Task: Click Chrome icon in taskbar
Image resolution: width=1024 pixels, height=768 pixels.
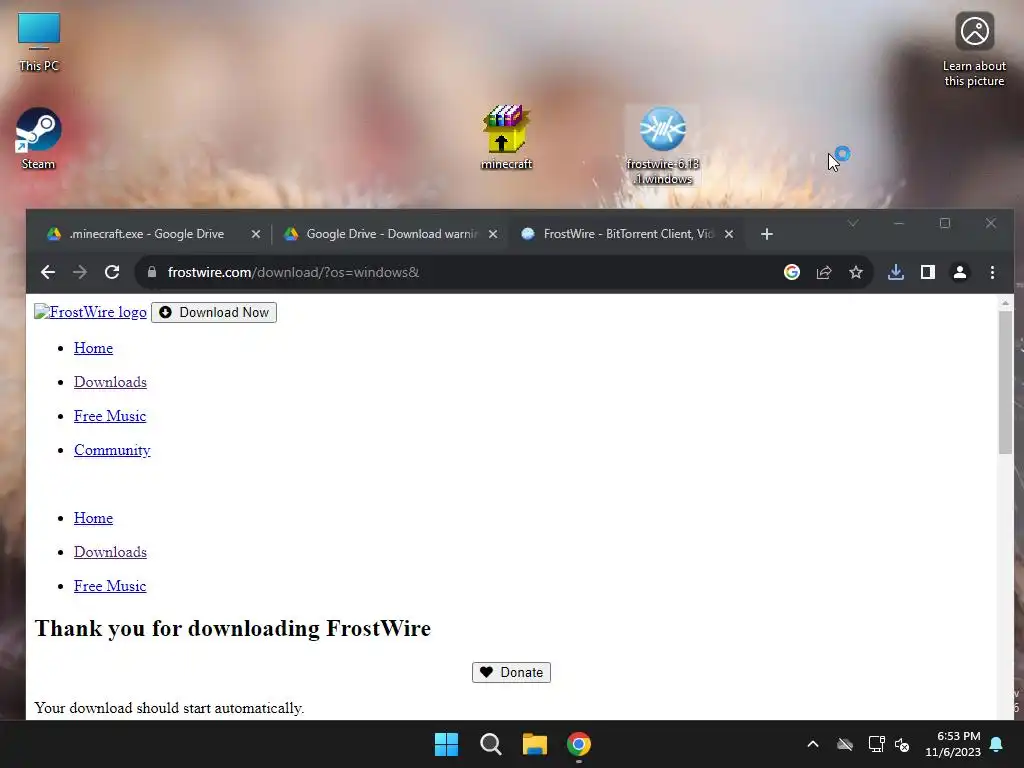Action: (579, 744)
